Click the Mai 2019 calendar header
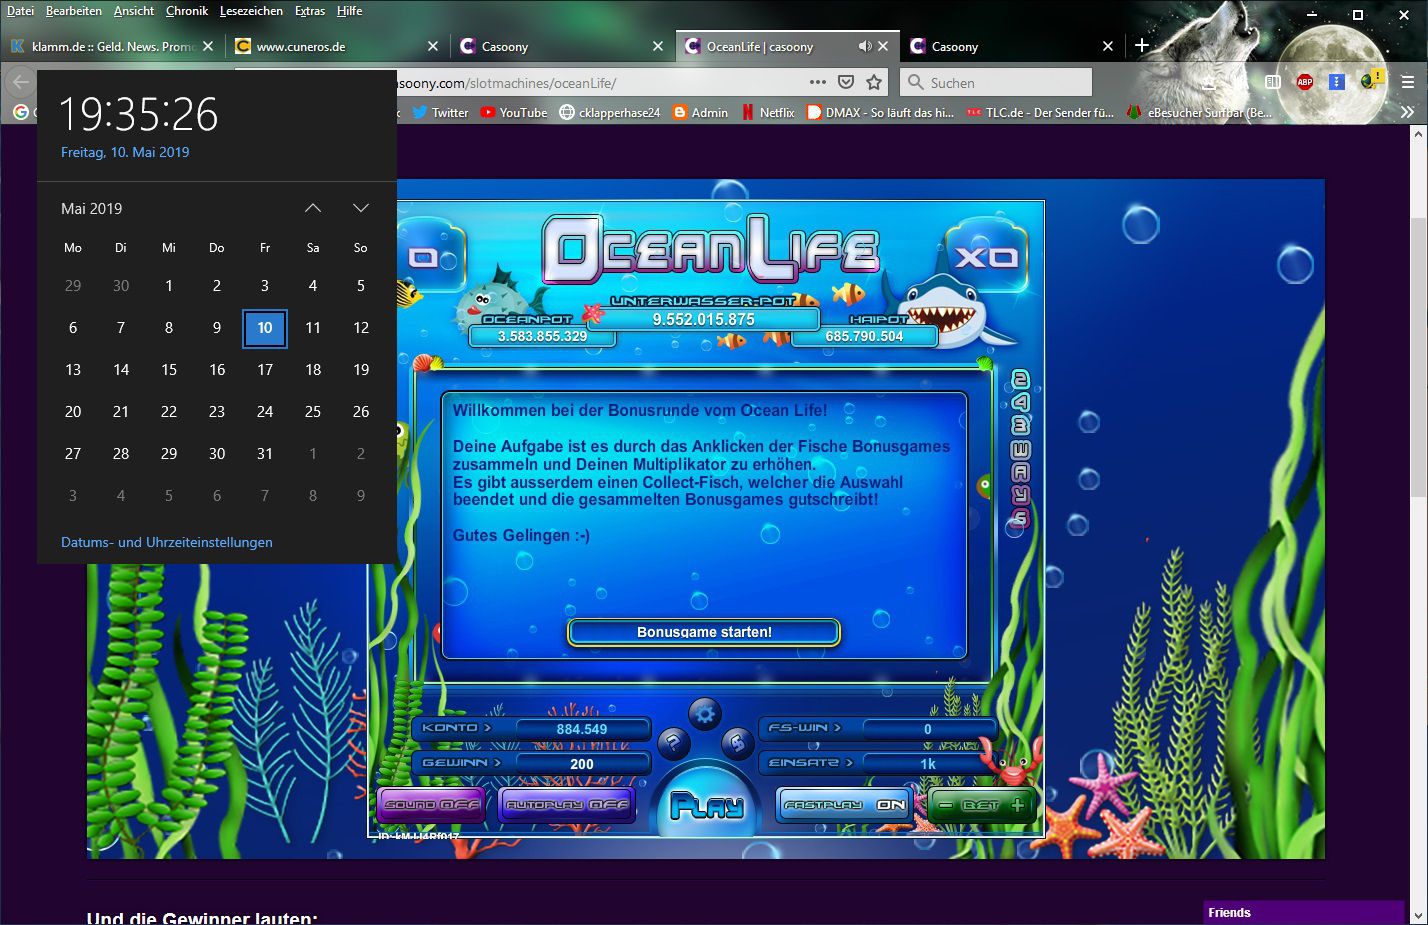 point(92,208)
